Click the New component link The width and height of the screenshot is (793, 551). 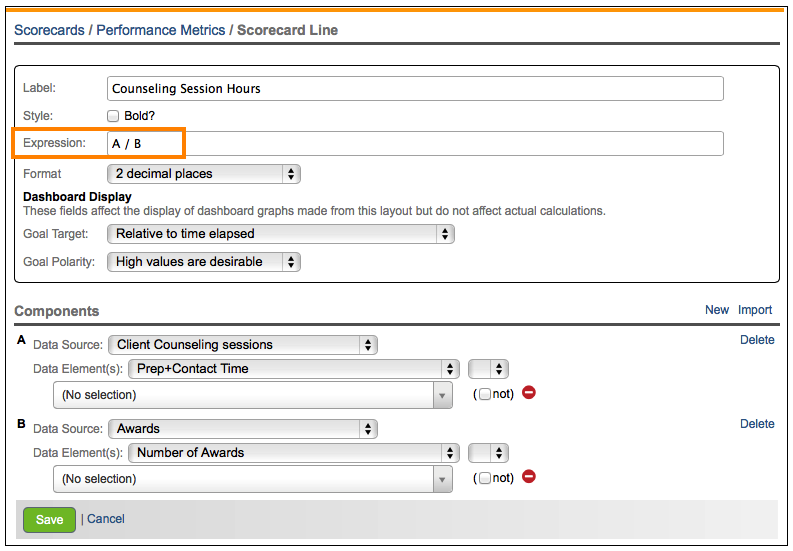[717, 310]
